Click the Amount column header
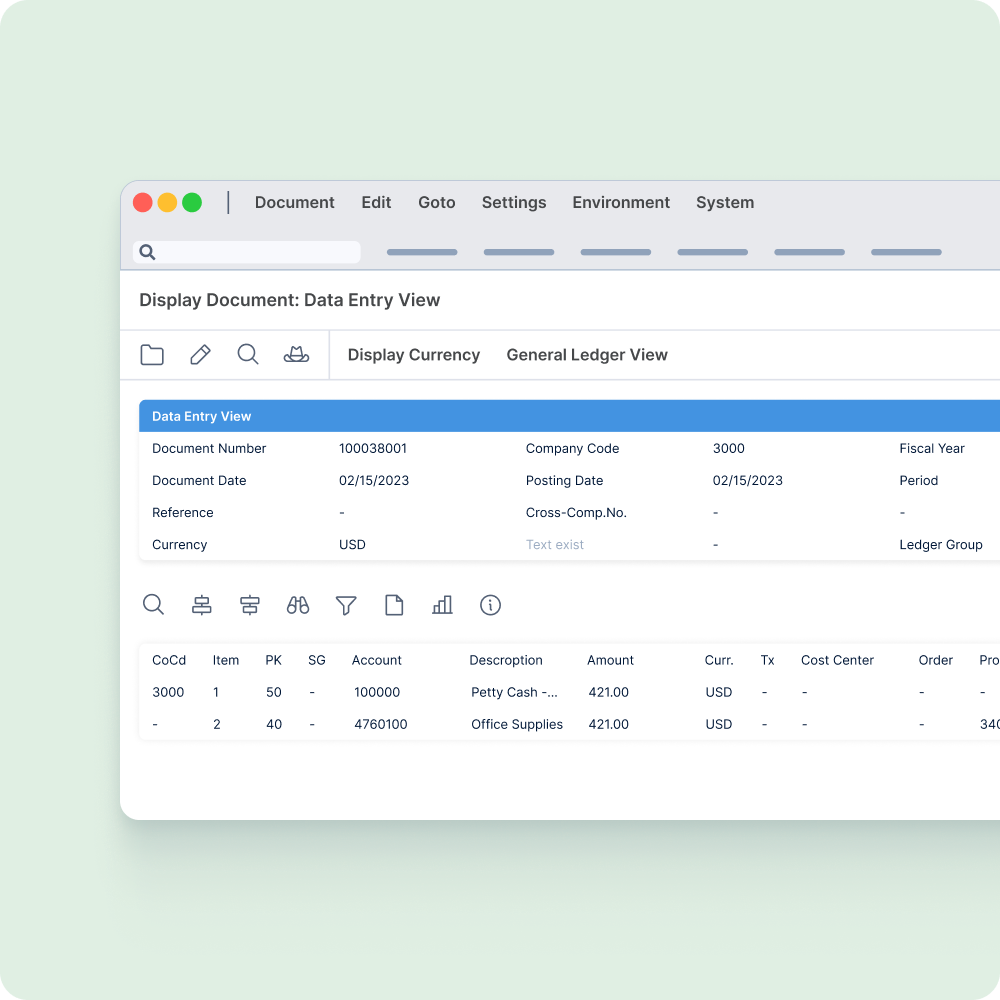Viewport: 1000px width, 1000px height. [610, 660]
